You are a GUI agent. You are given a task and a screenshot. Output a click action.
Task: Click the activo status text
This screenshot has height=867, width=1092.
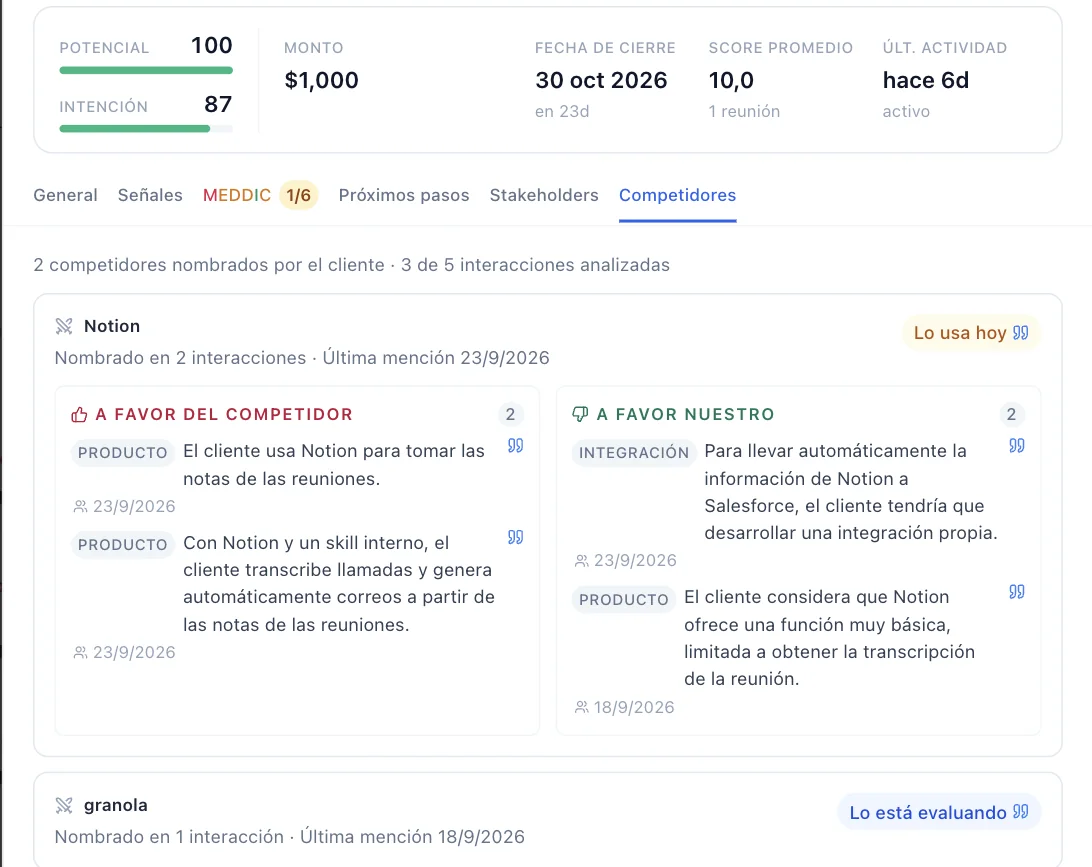[906, 111]
